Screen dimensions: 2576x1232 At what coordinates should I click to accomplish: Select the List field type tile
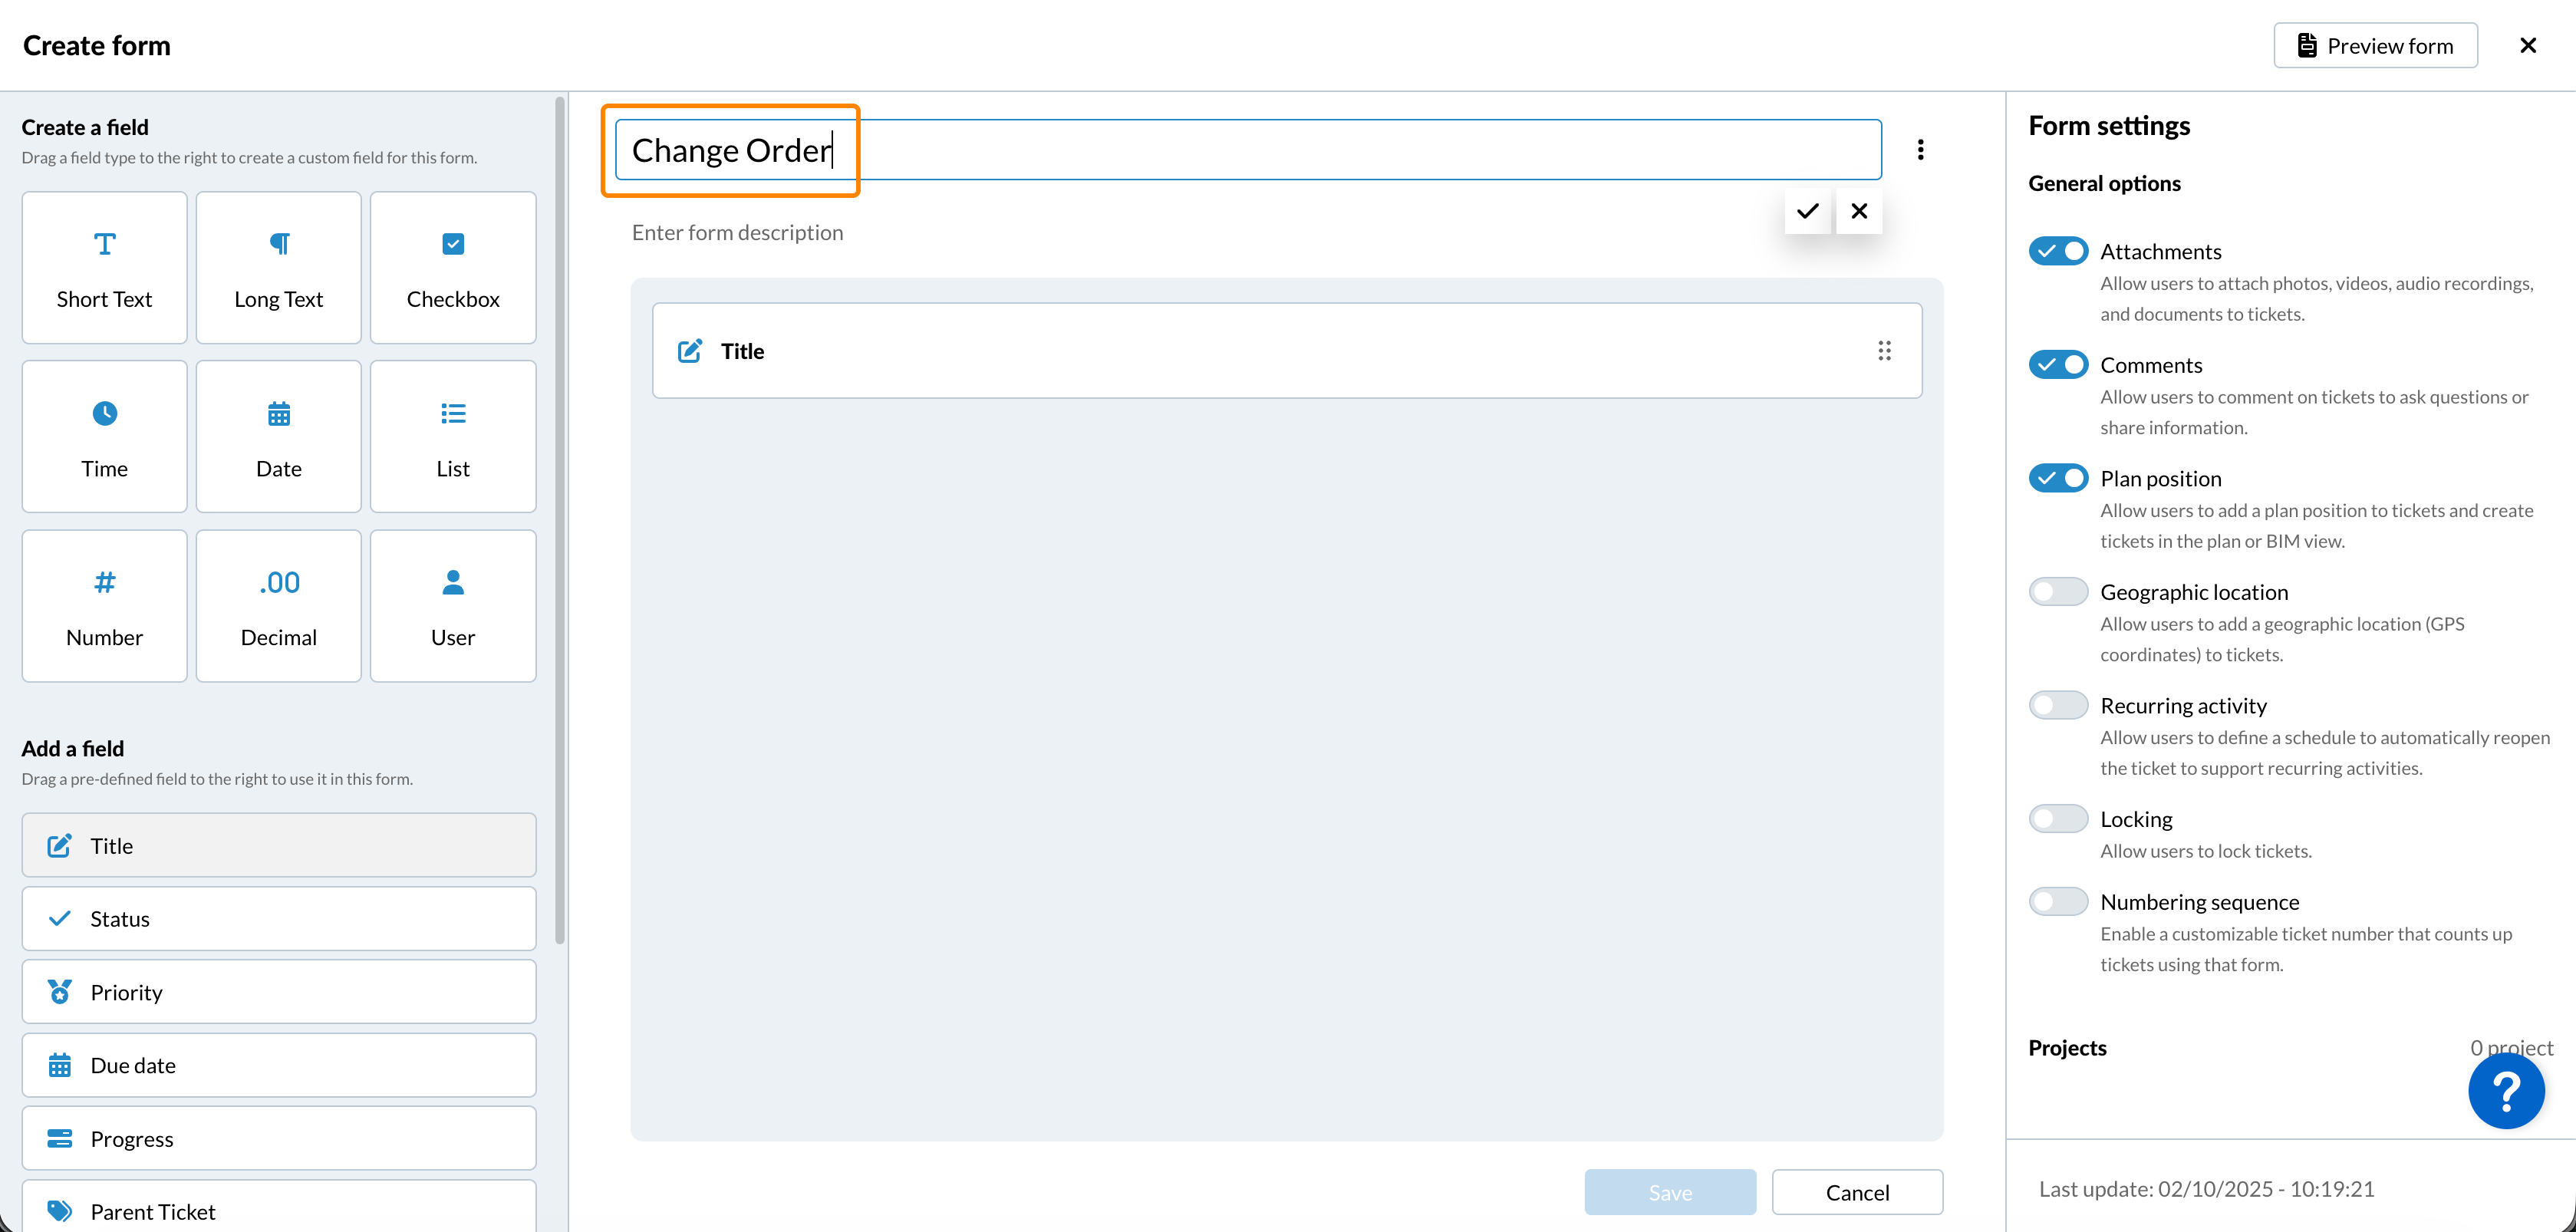coord(453,437)
